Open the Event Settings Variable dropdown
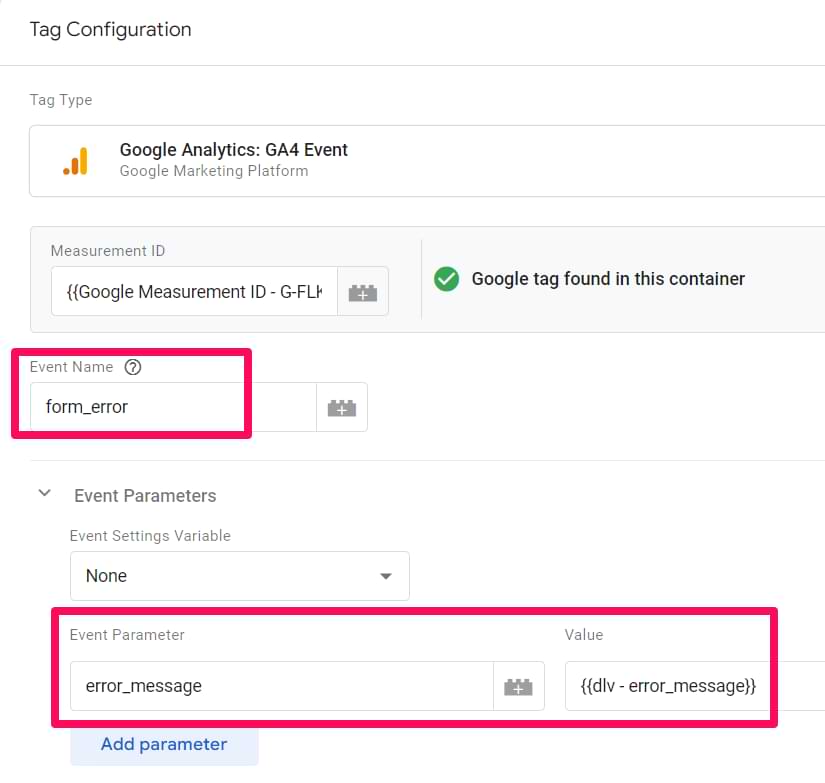Image resolution: width=825 pixels, height=783 pixels. pyautogui.click(x=239, y=576)
